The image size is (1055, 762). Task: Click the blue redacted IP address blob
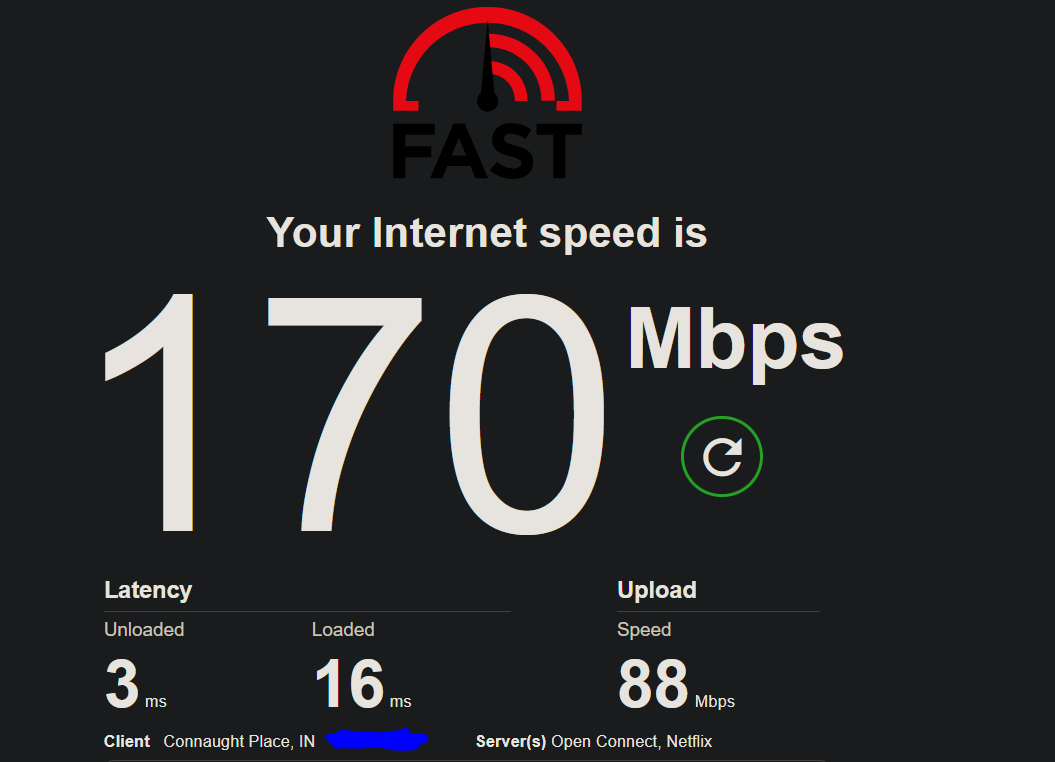(377, 739)
